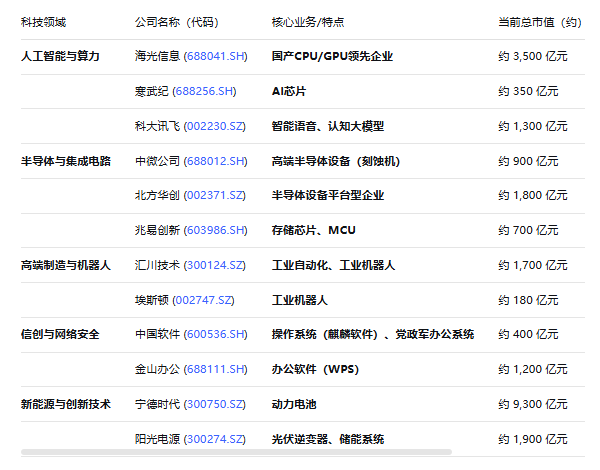Click the 新能源与创新技术 category cell
The image size is (600, 470).
coord(66,404)
